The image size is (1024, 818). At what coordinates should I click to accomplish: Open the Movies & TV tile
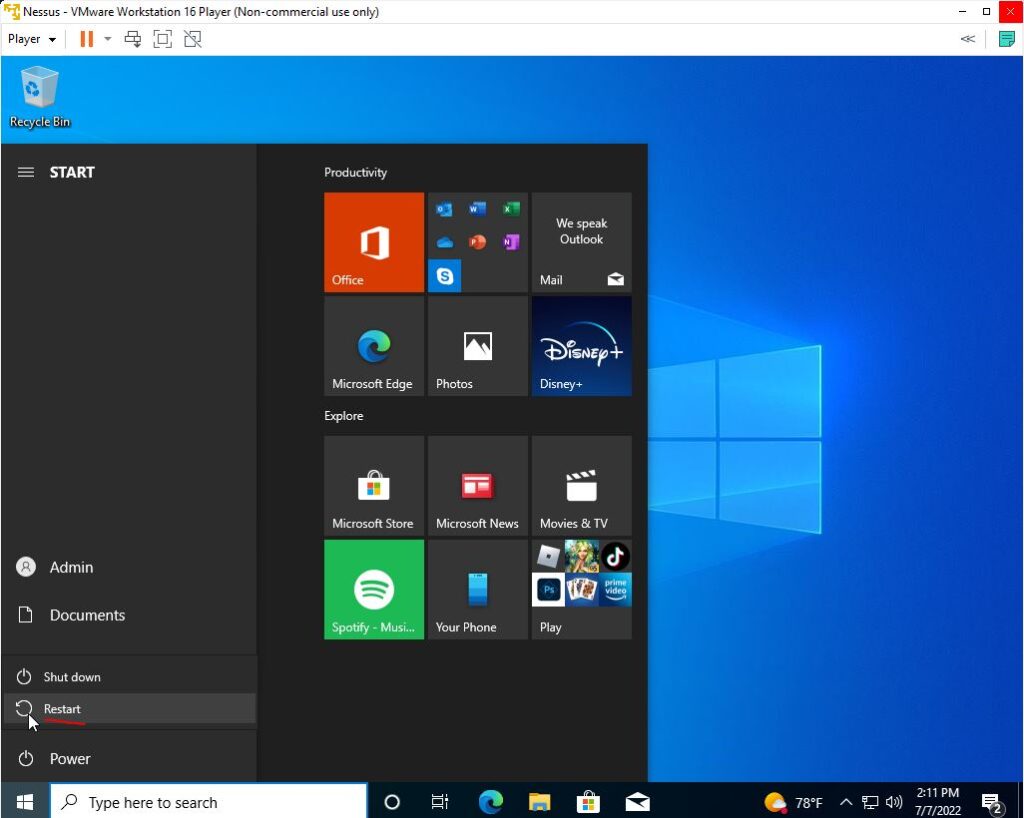click(582, 486)
